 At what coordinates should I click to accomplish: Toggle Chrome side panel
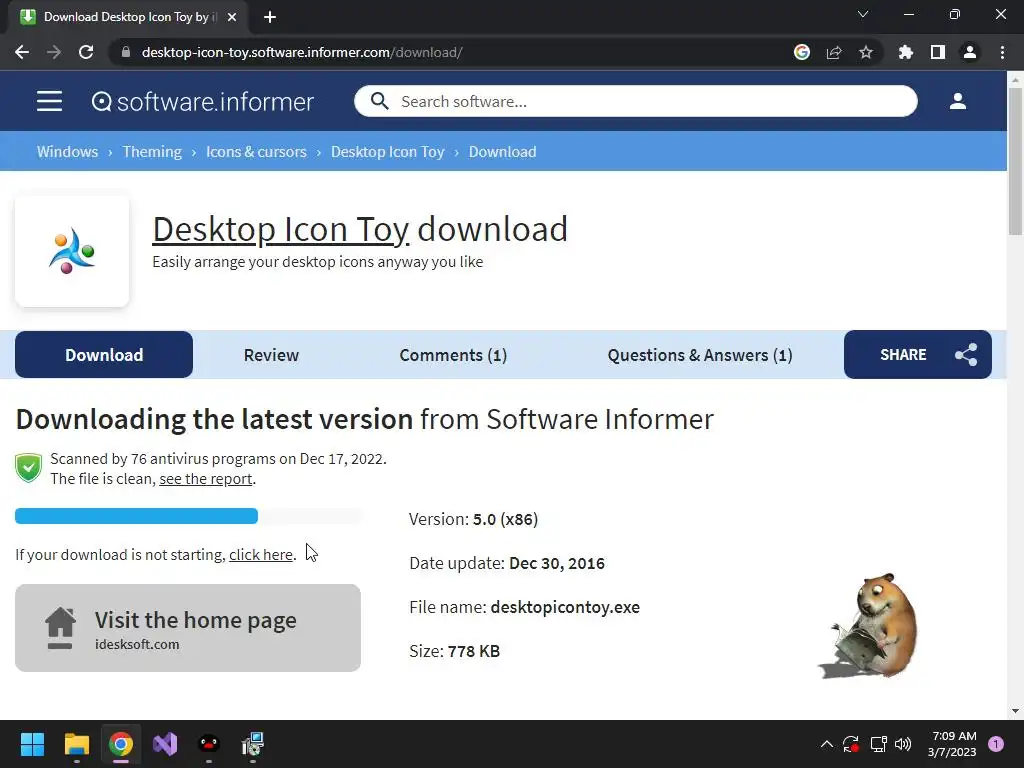pos(938,52)
